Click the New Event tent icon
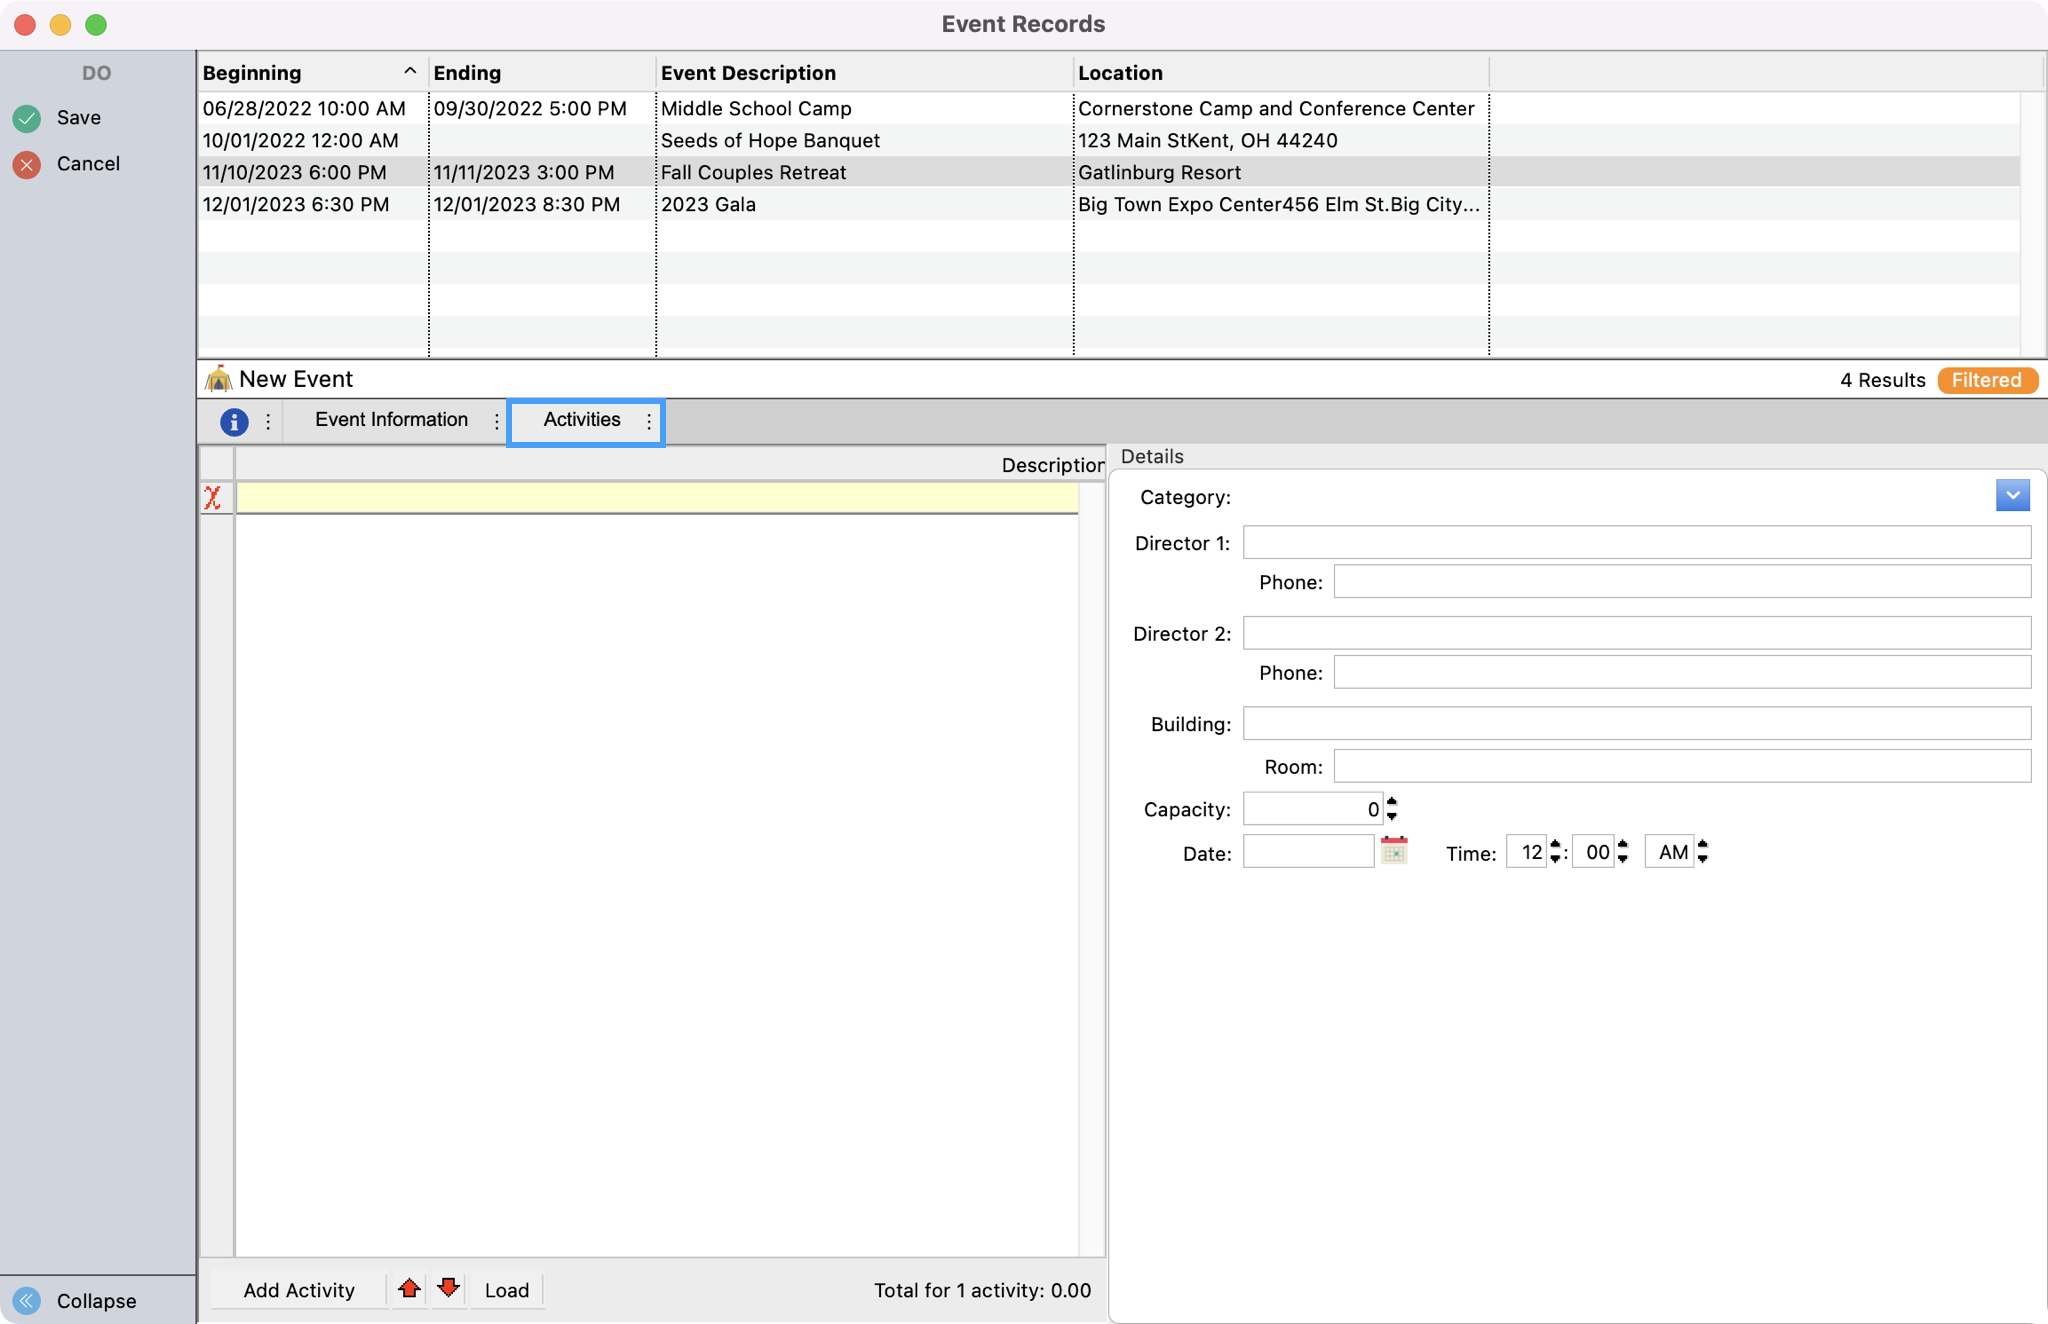Screen dimensions: 2048x1324 click(x=218, y=379)
